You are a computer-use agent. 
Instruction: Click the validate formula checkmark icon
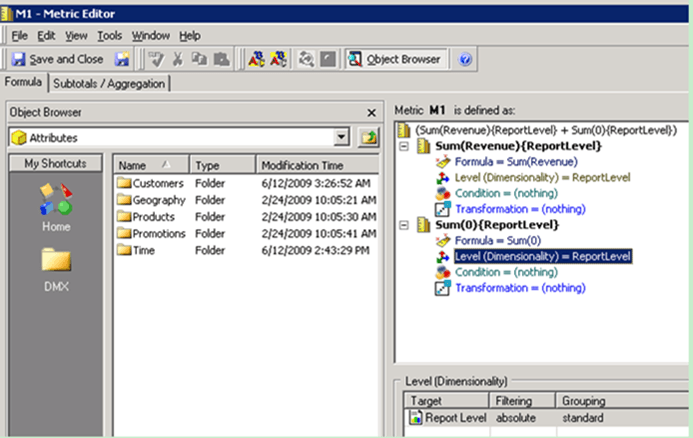pyautogui.click(x=156, y=59)
